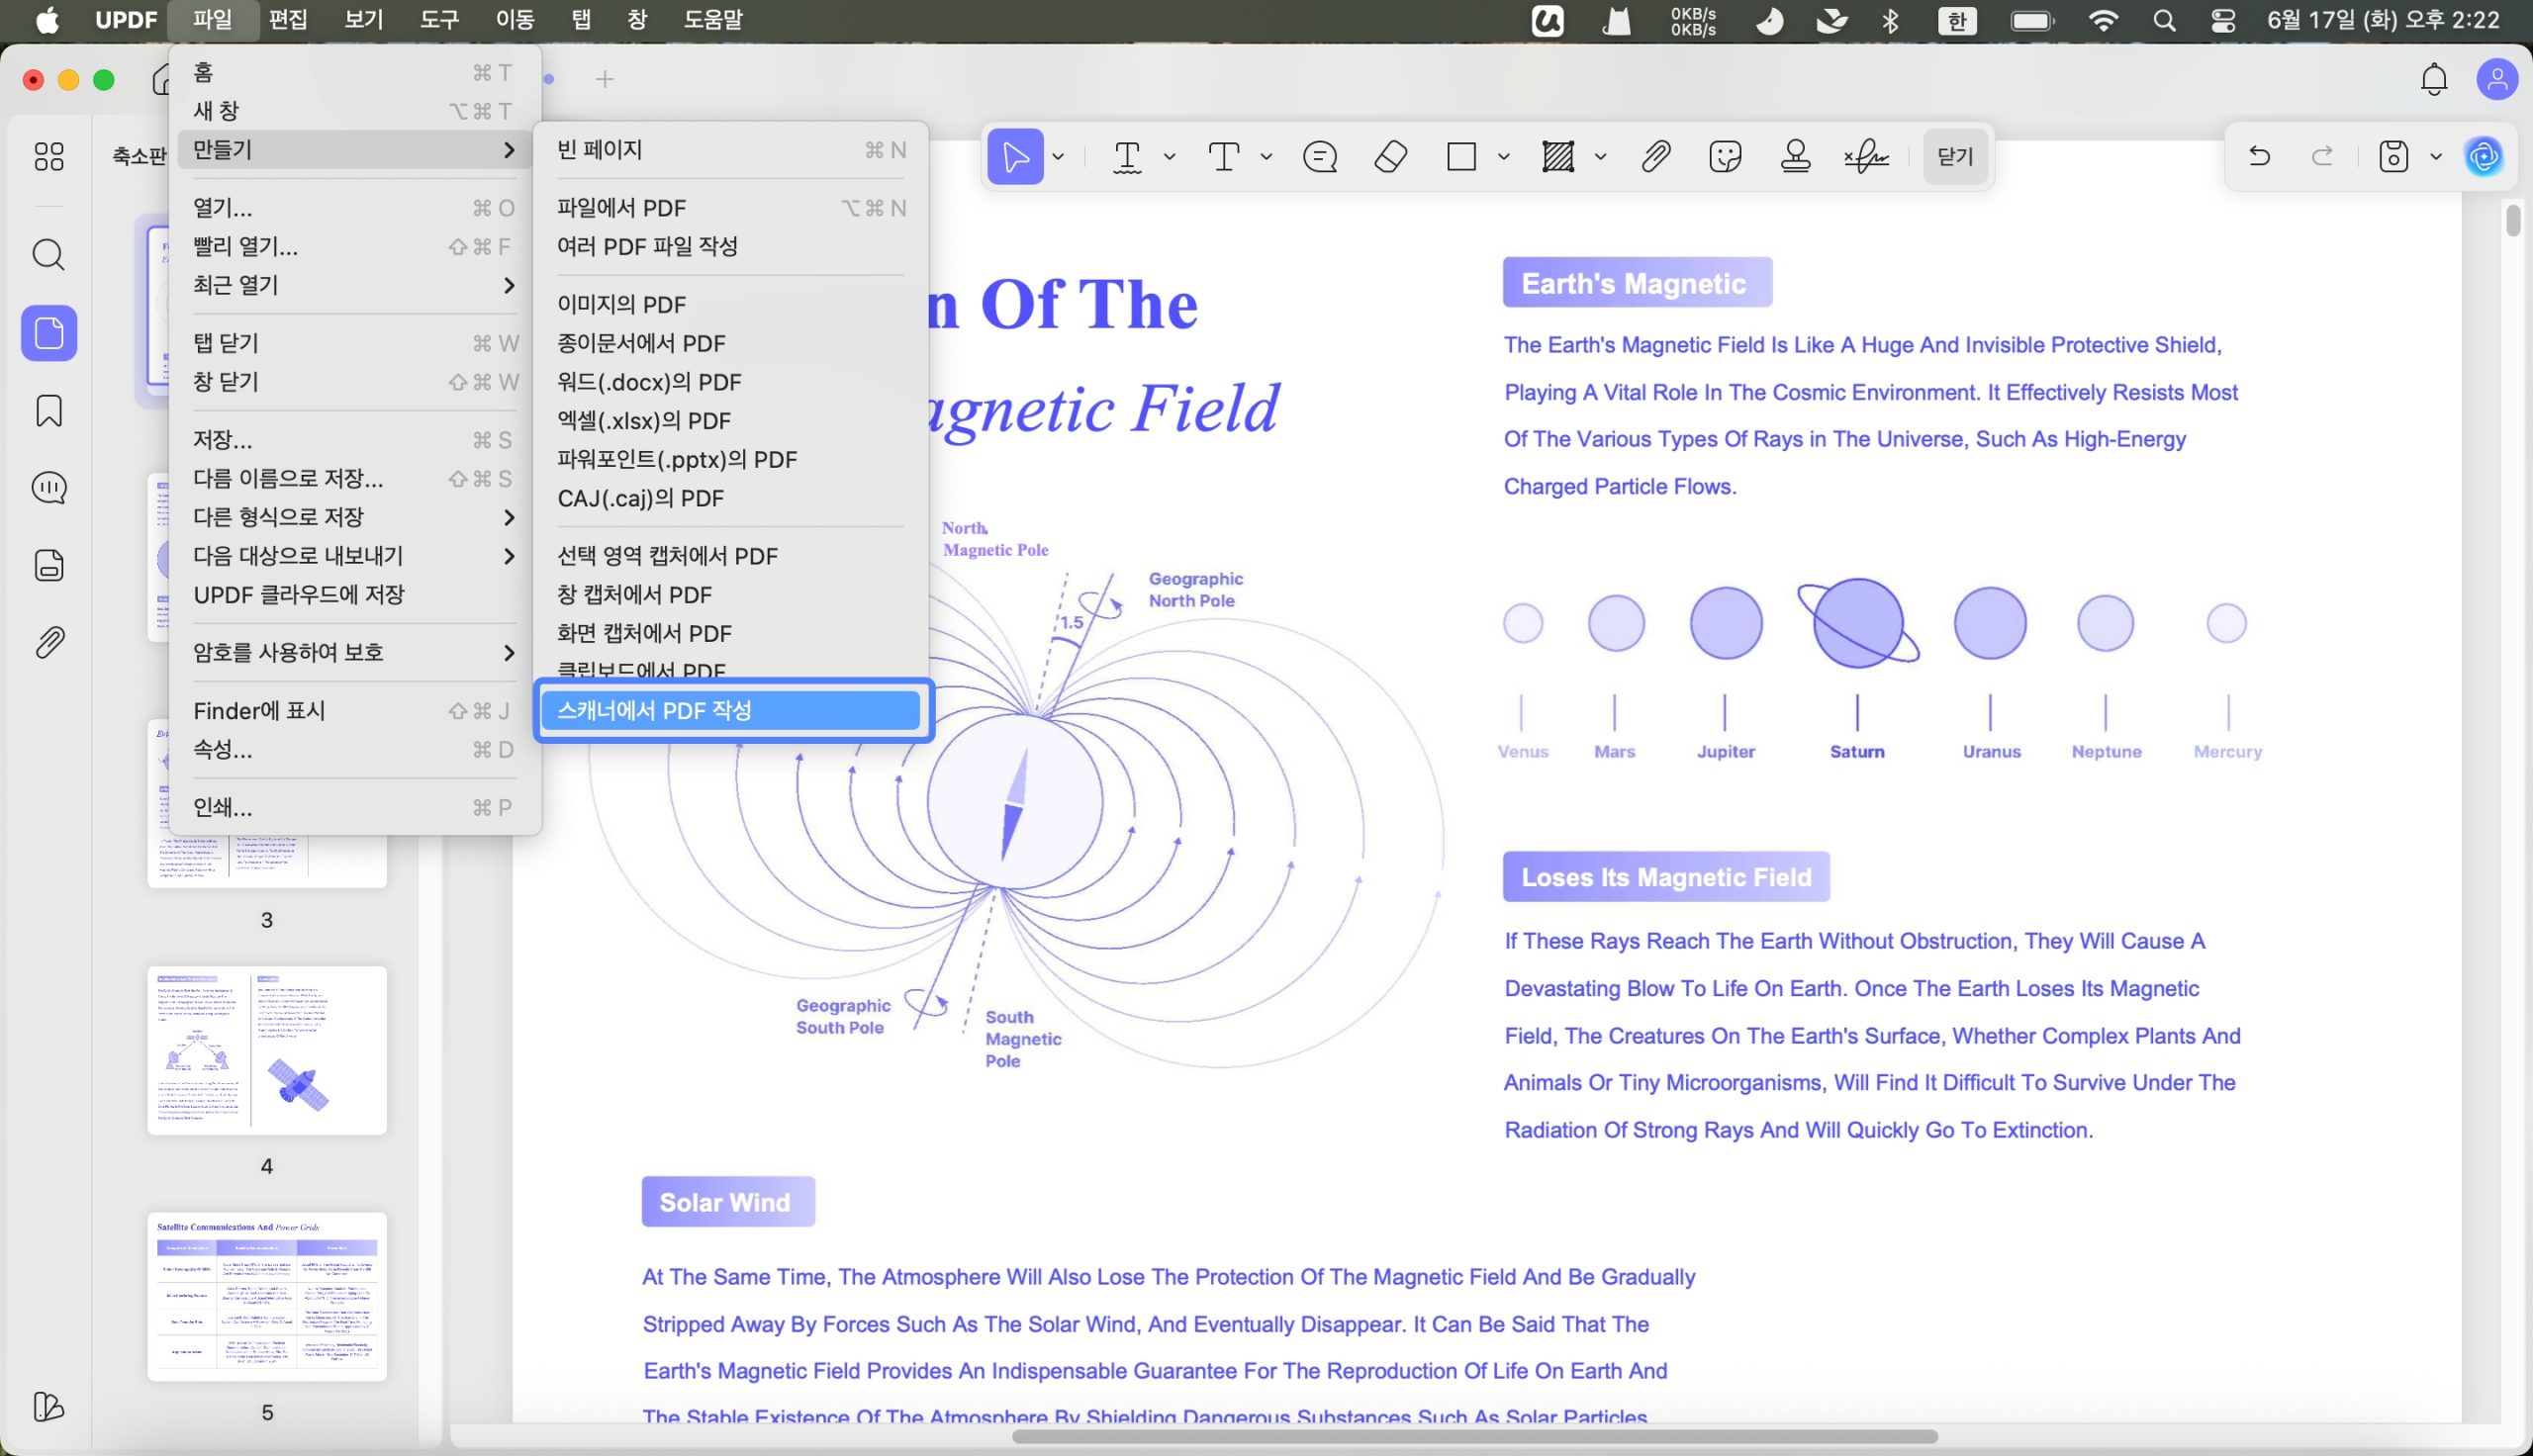
Task: Open the 도구 menu in menu bar
Action: click(x=439, y=20)
